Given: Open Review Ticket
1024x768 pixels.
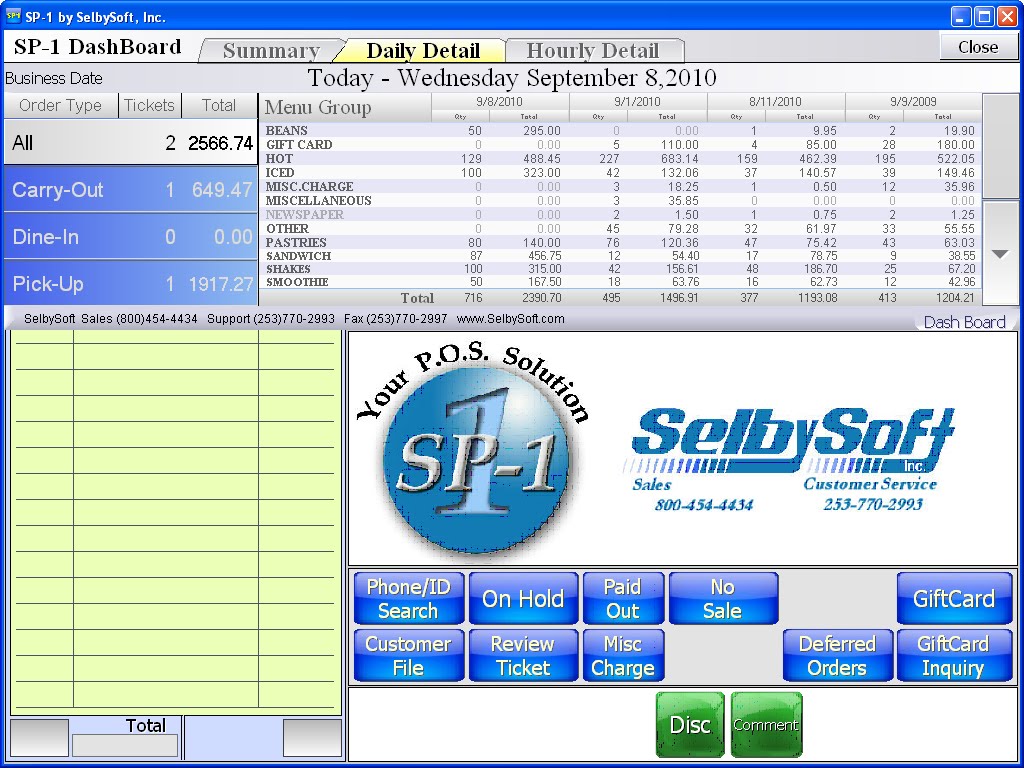Looking at the screenshot, I should tap(523, 655).
